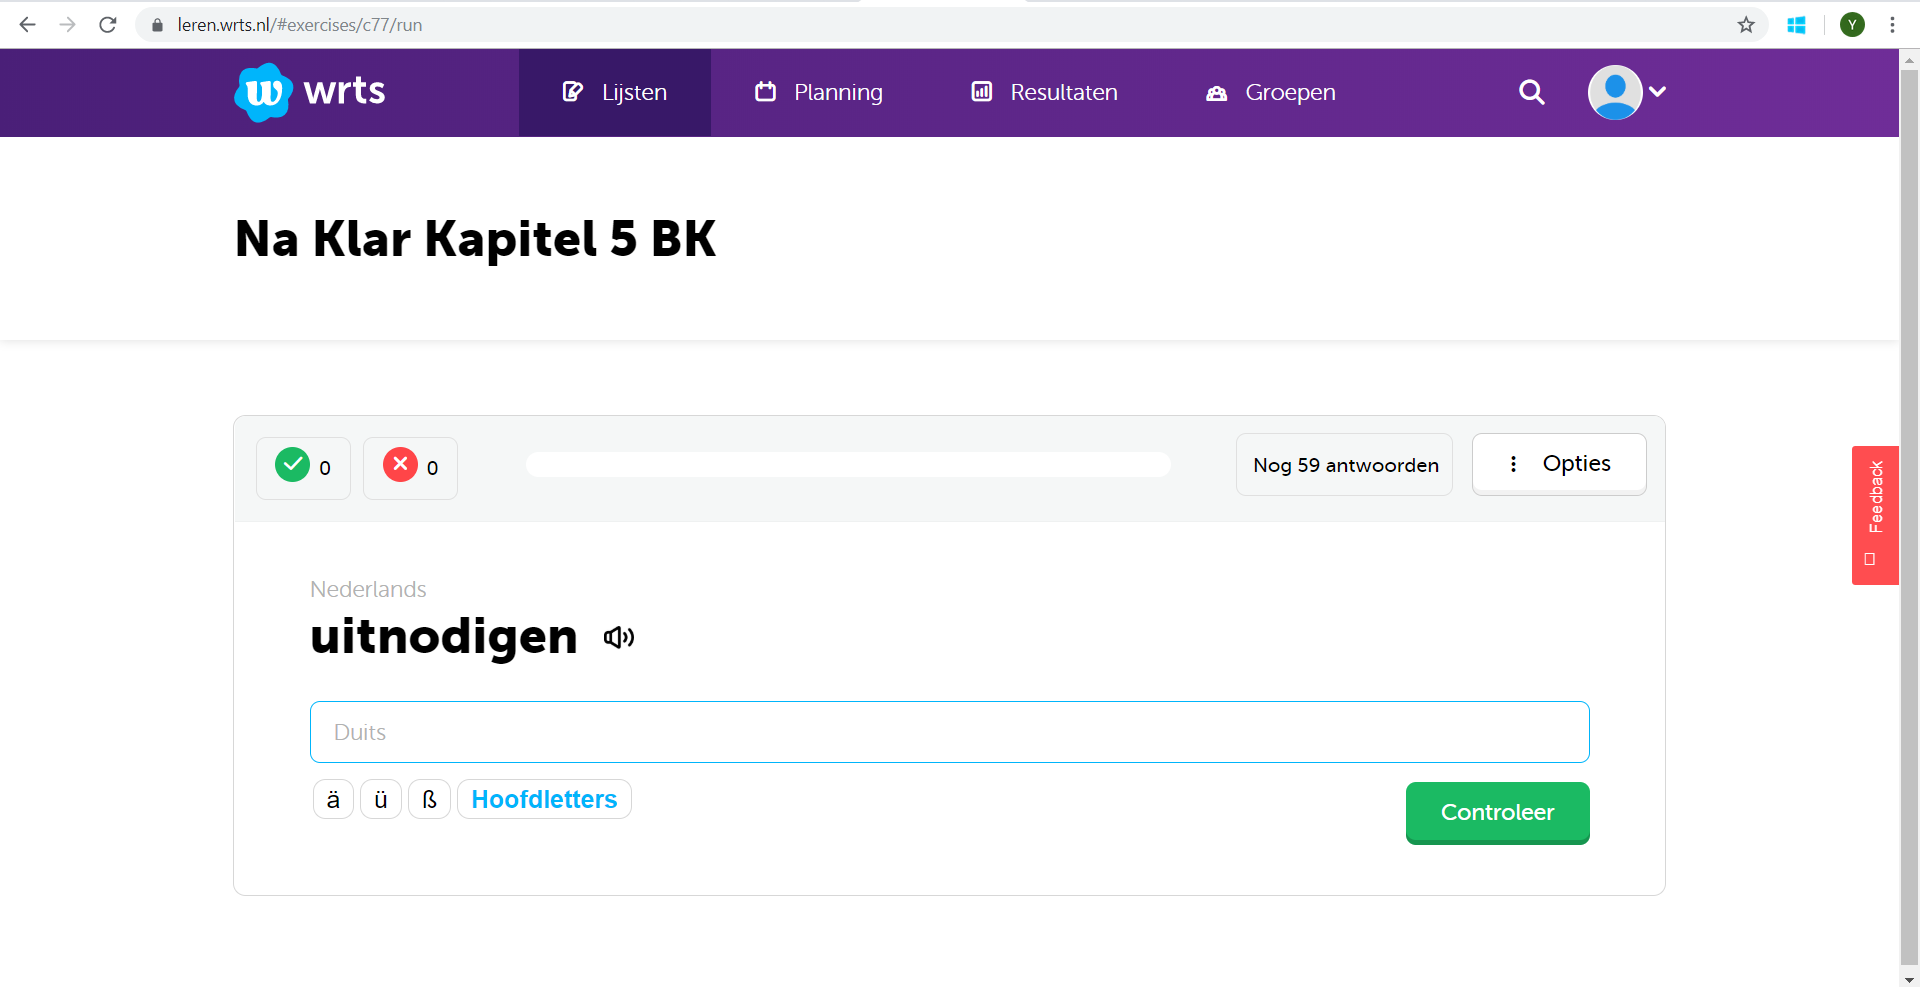Click the Nederlands language label
1920x987 pixels.
[x=368, y=589]
